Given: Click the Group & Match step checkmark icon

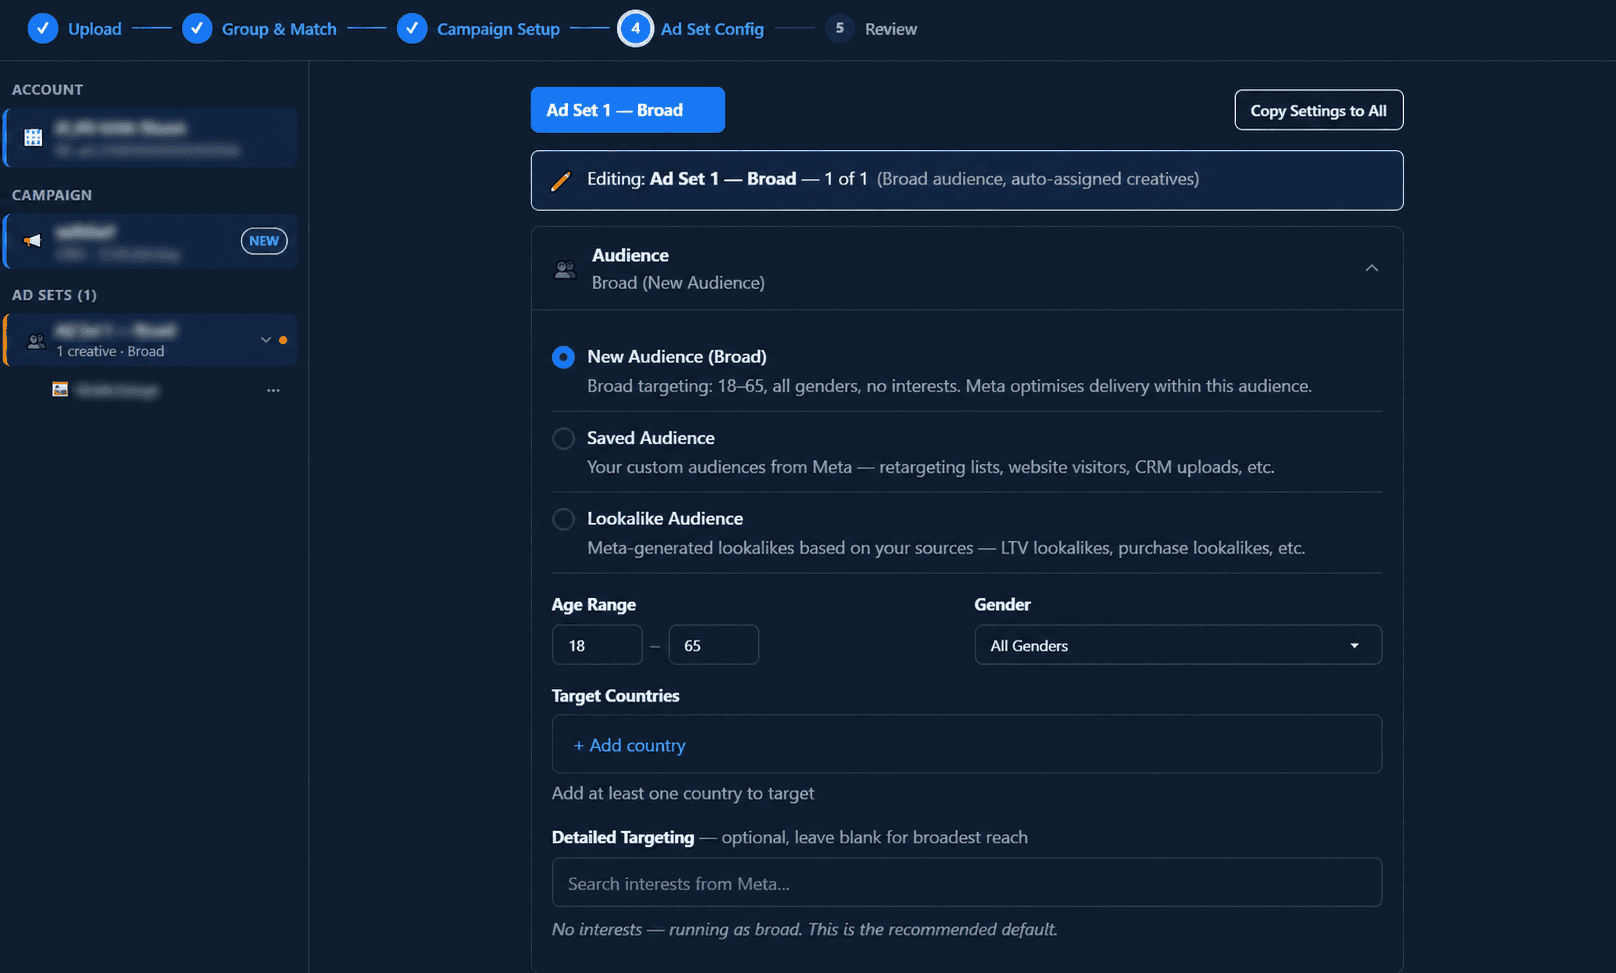Looking at the screenshot, I should point(197,29).
